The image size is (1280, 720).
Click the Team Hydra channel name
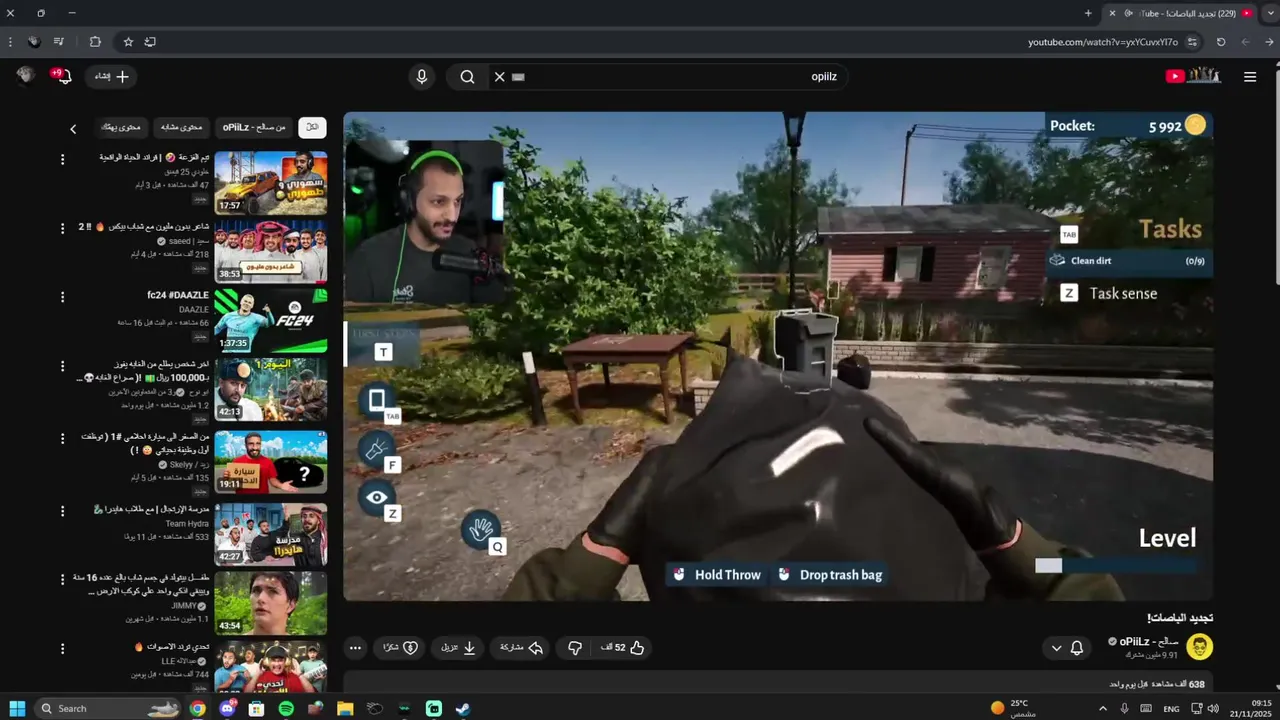[x=187, y=524]
